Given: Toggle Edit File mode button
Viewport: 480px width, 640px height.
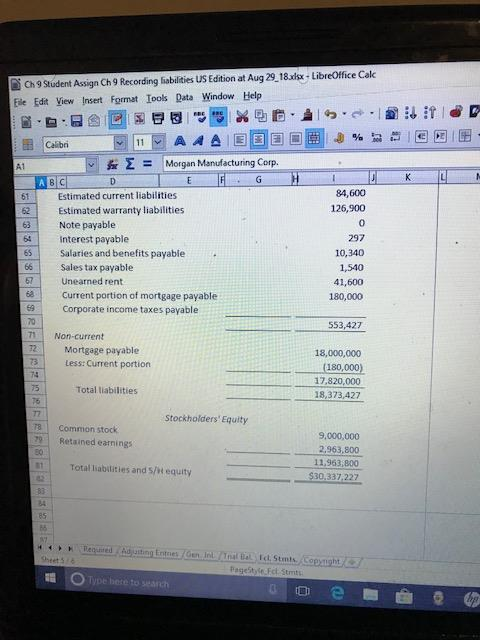Looking at the screenshot, I should coord(117,120).
